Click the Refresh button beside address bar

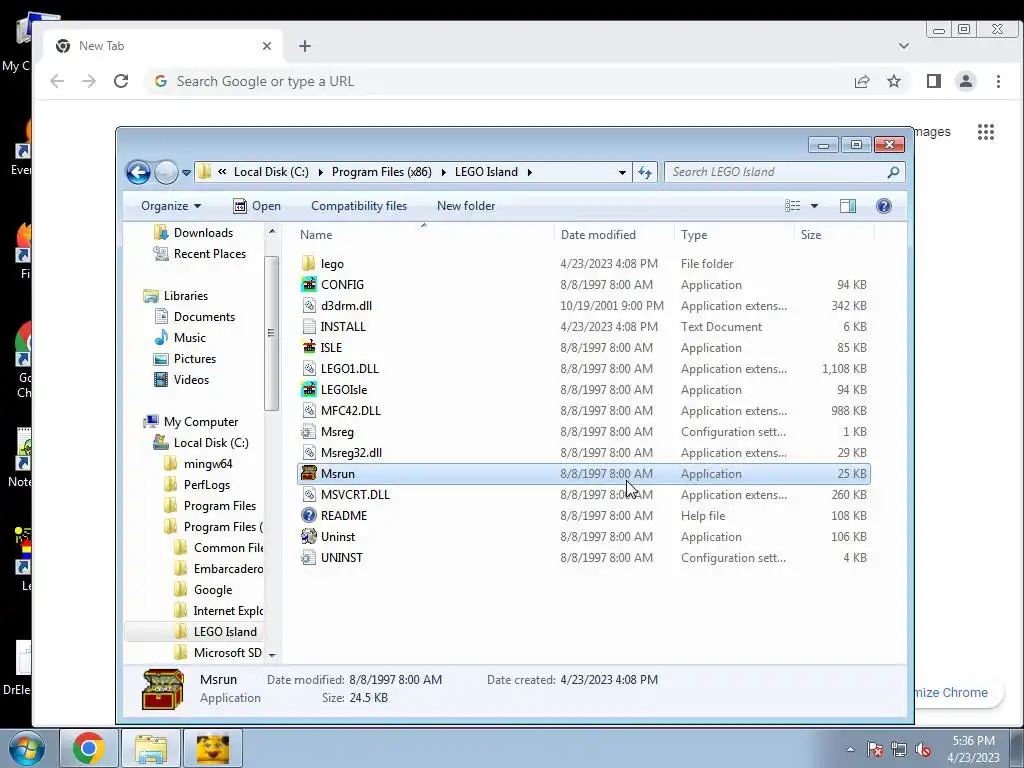tap(645, 172)
